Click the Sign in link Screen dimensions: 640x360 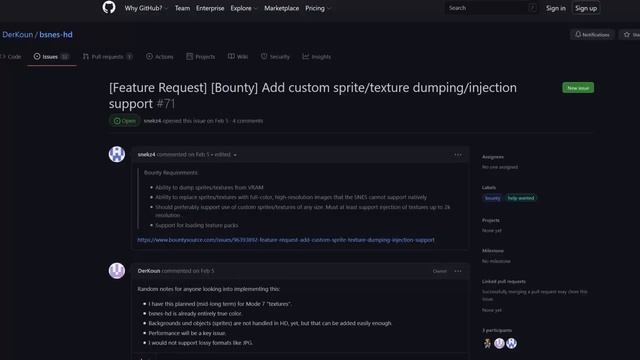point(556,8)
